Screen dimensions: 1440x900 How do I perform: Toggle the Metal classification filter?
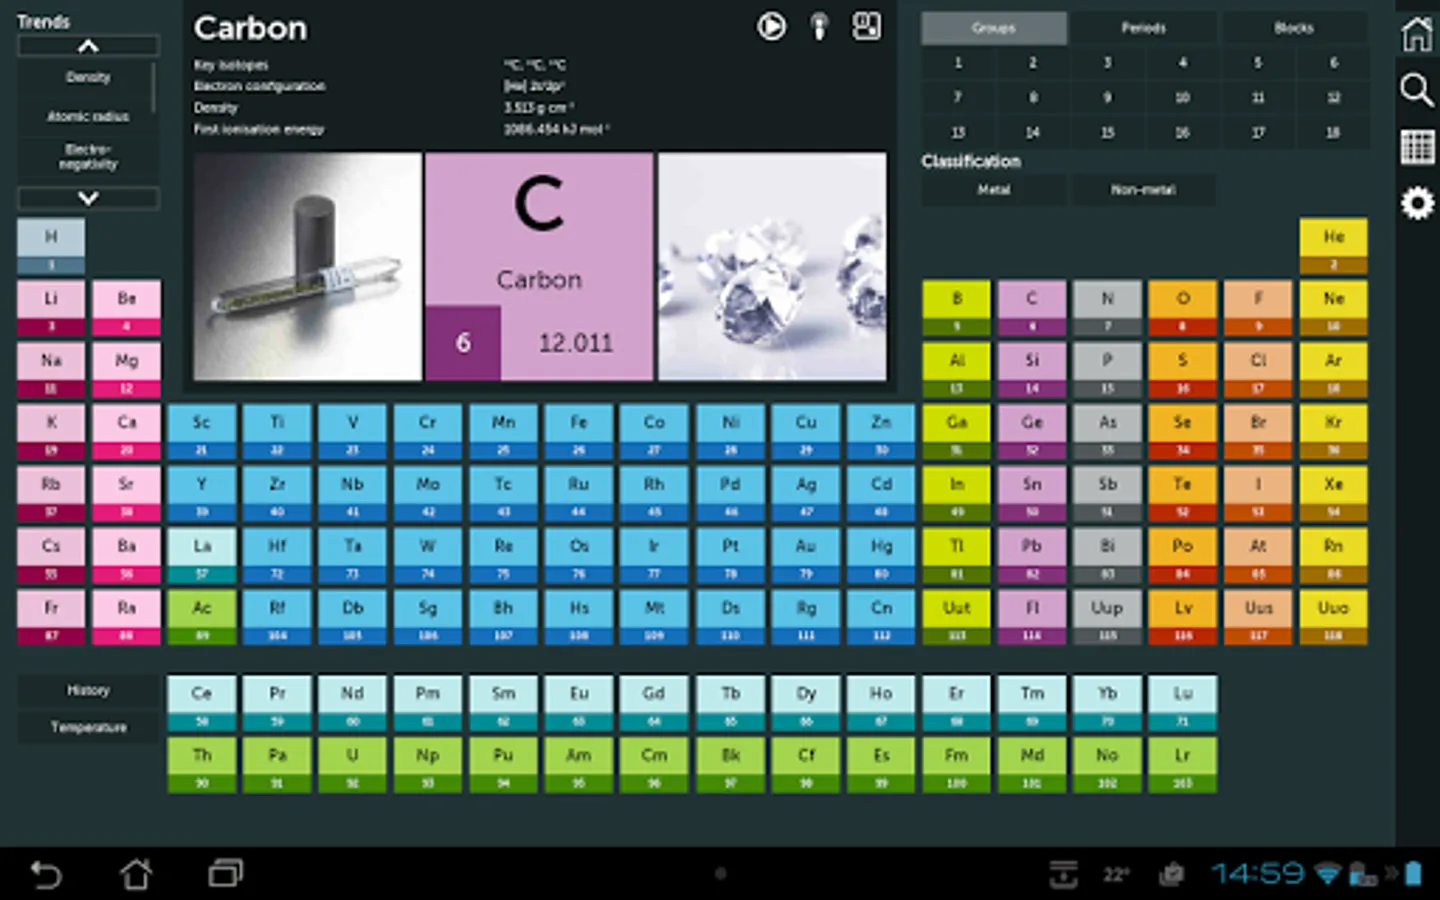tap(993, 190)
